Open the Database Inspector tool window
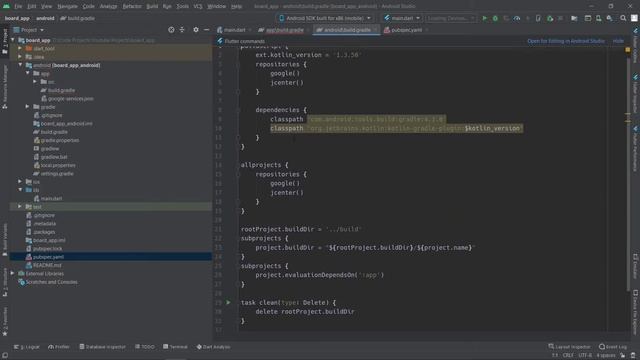Screen dimensions: 640x360 pos(102,347)
